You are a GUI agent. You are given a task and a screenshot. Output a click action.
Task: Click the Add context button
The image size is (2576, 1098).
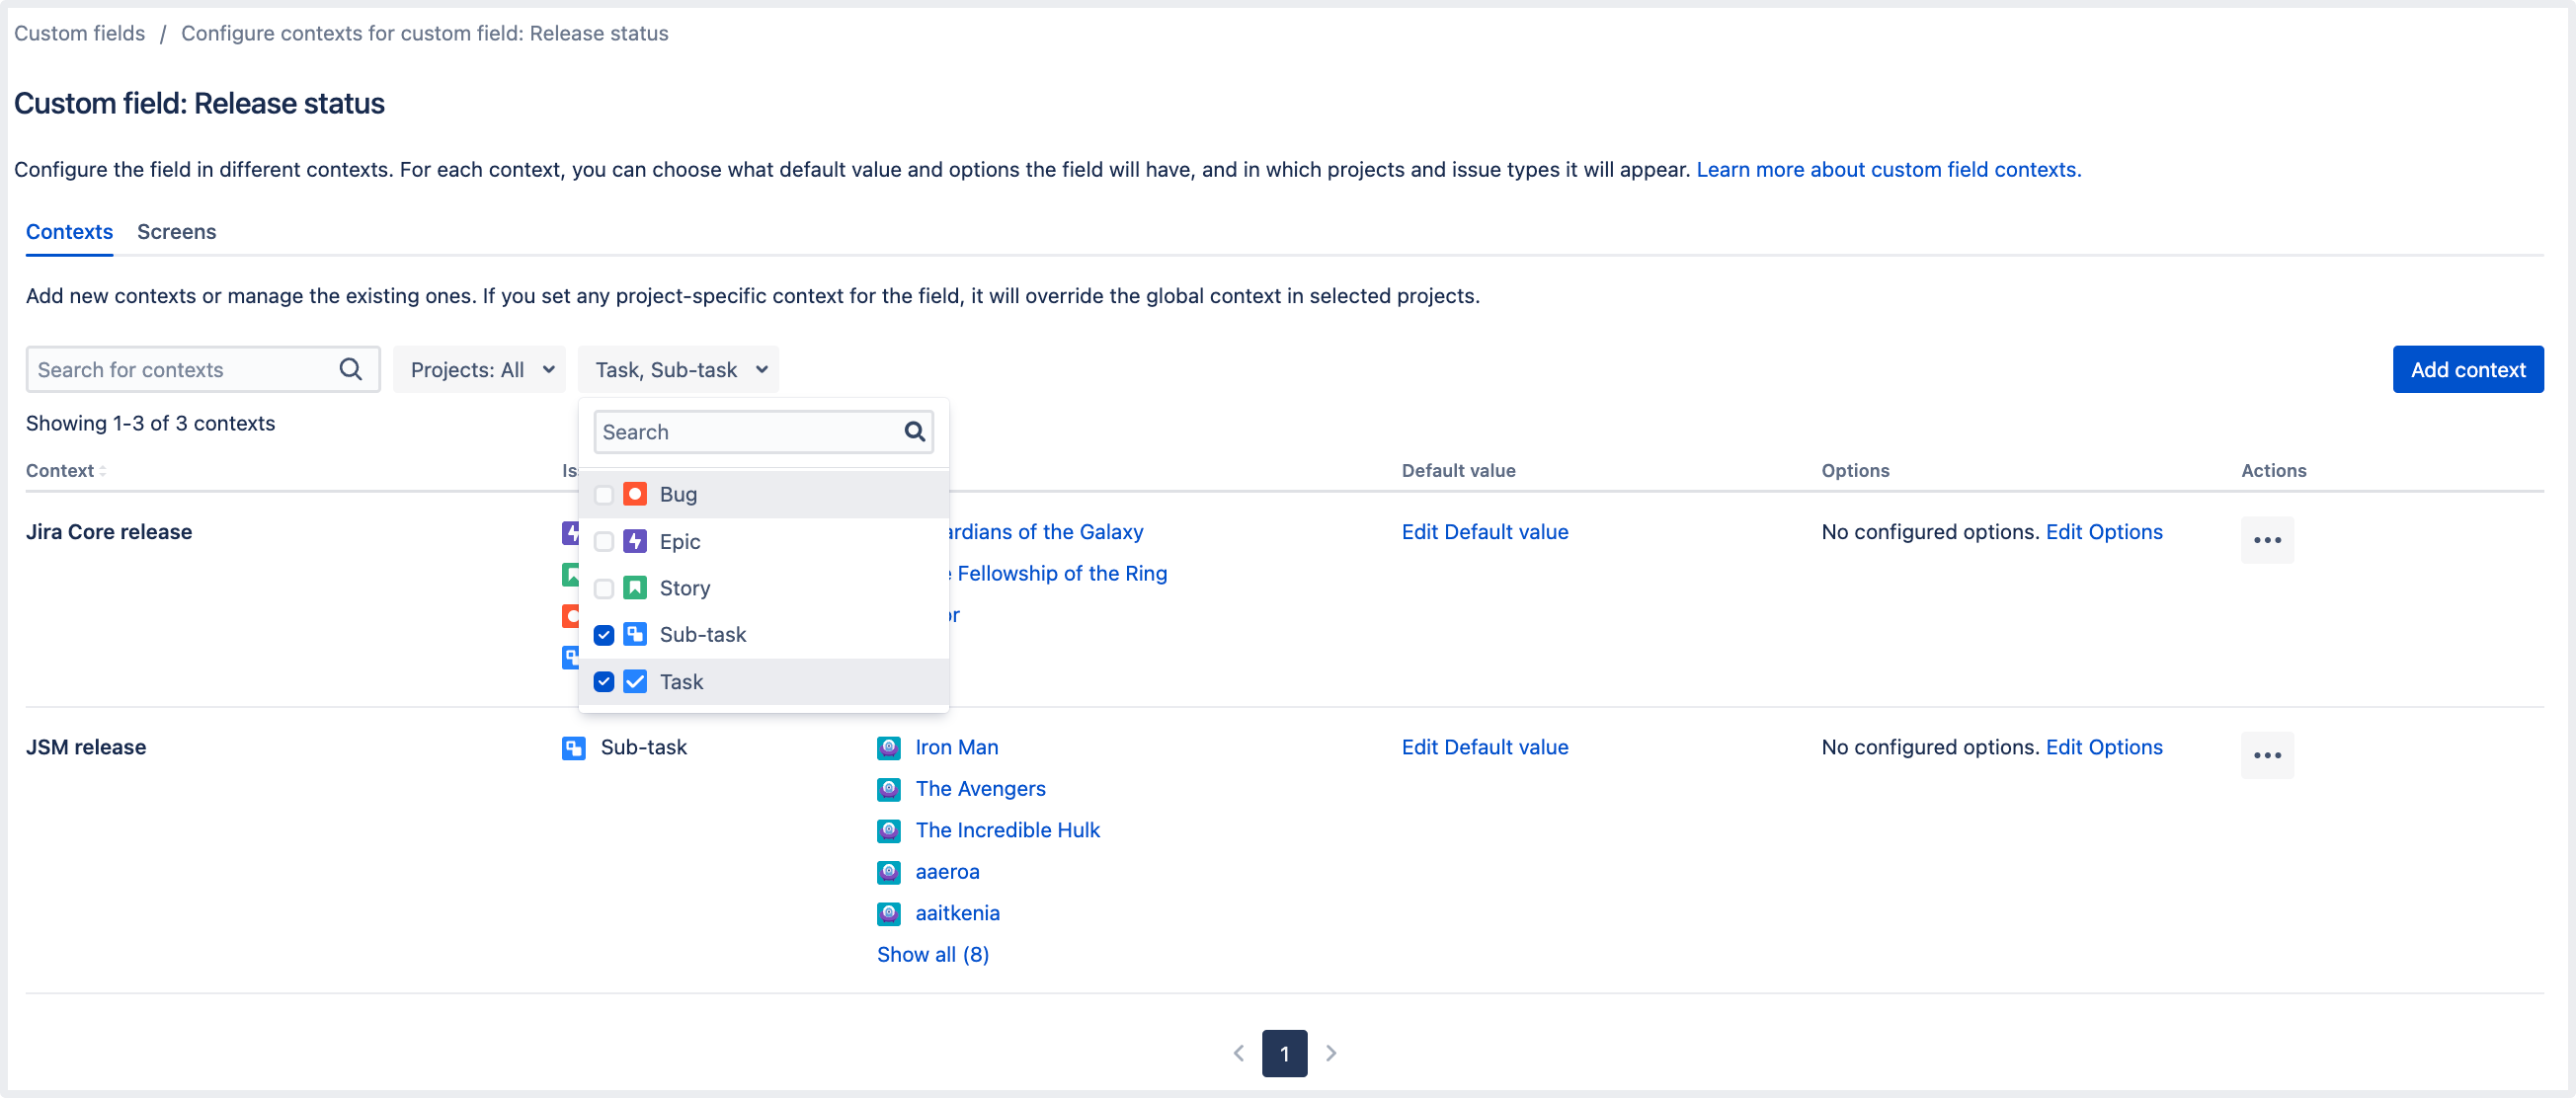pos(2468,369)
